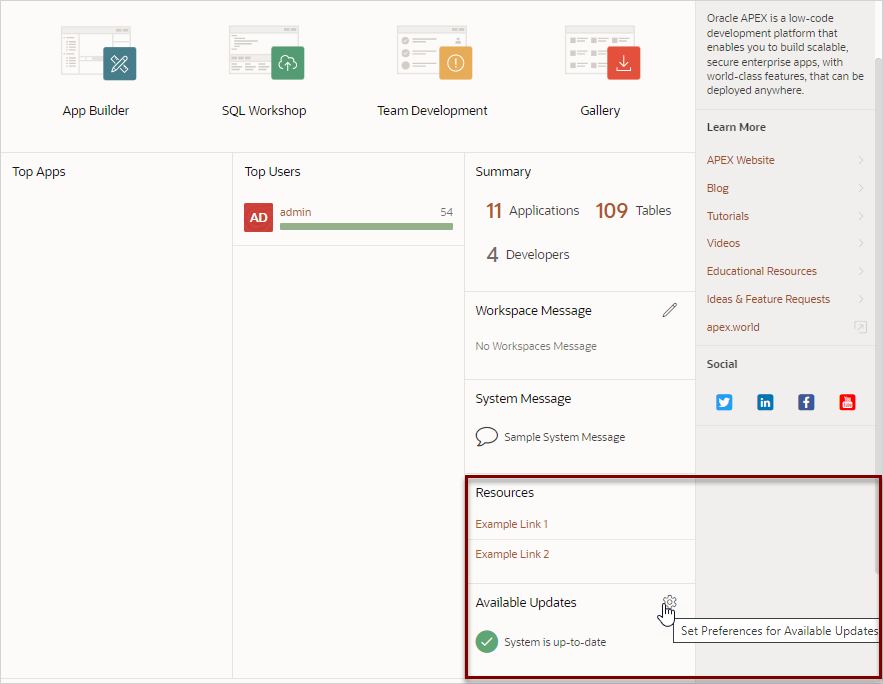Open the Gallery download icon
The height and width of the screenshot is (684, 883).
623,63
